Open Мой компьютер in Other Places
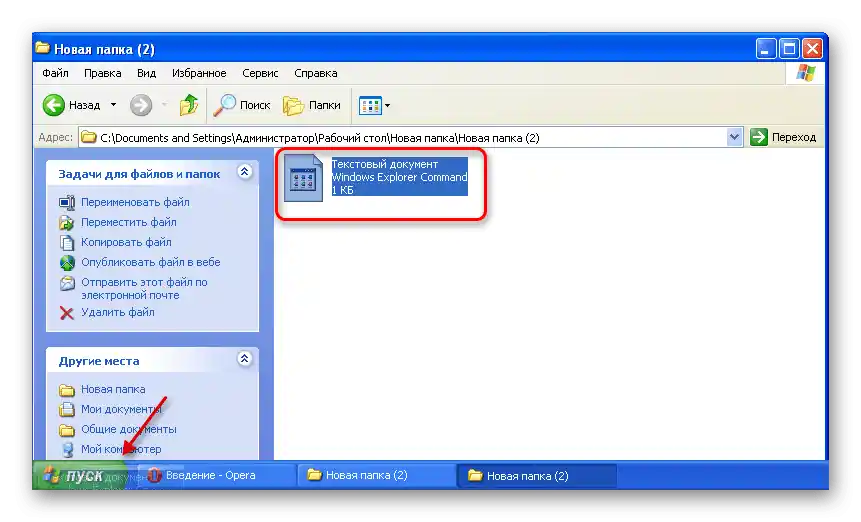Screen dimensions: 861x522 tap(121, 449)
